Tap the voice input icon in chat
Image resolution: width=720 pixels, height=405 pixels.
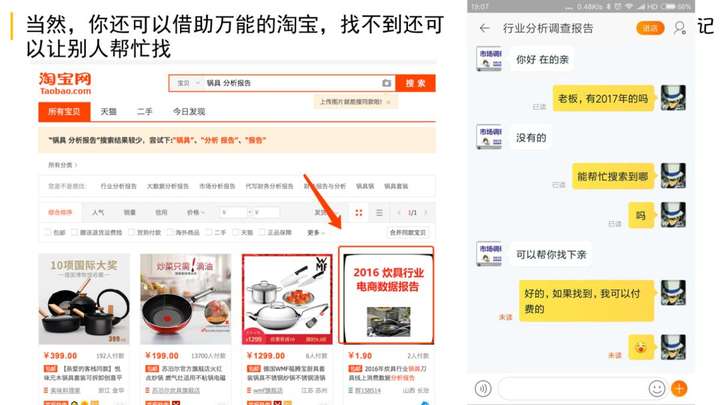click(483, 388)
